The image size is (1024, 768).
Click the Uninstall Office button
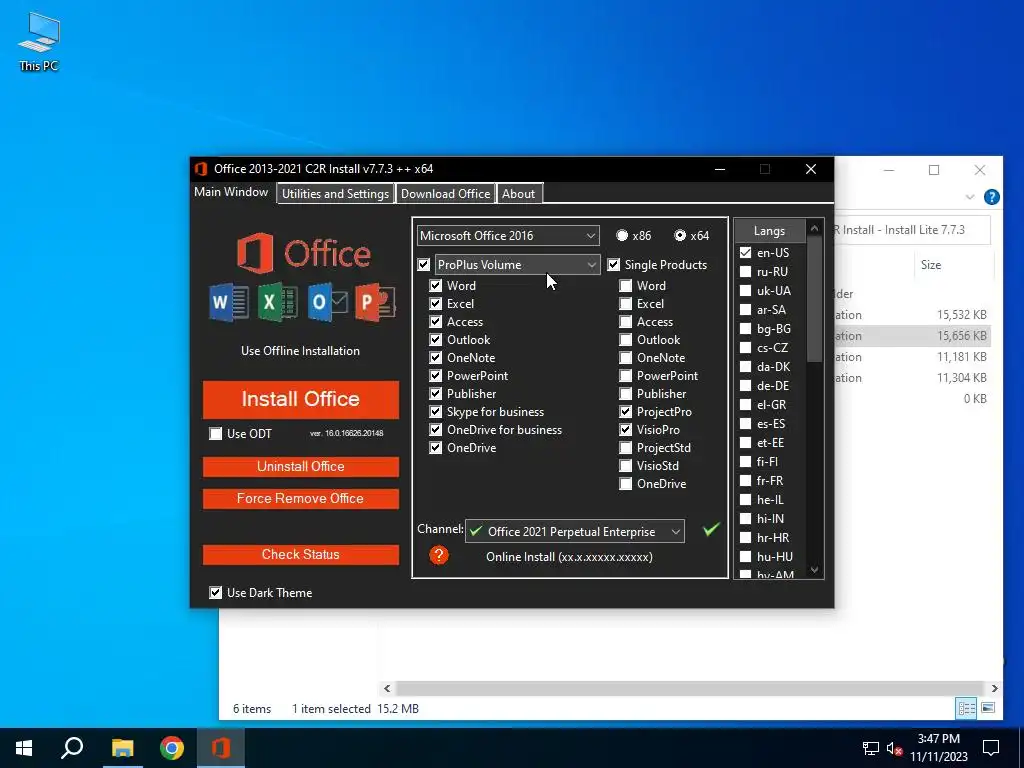point(300,466)
